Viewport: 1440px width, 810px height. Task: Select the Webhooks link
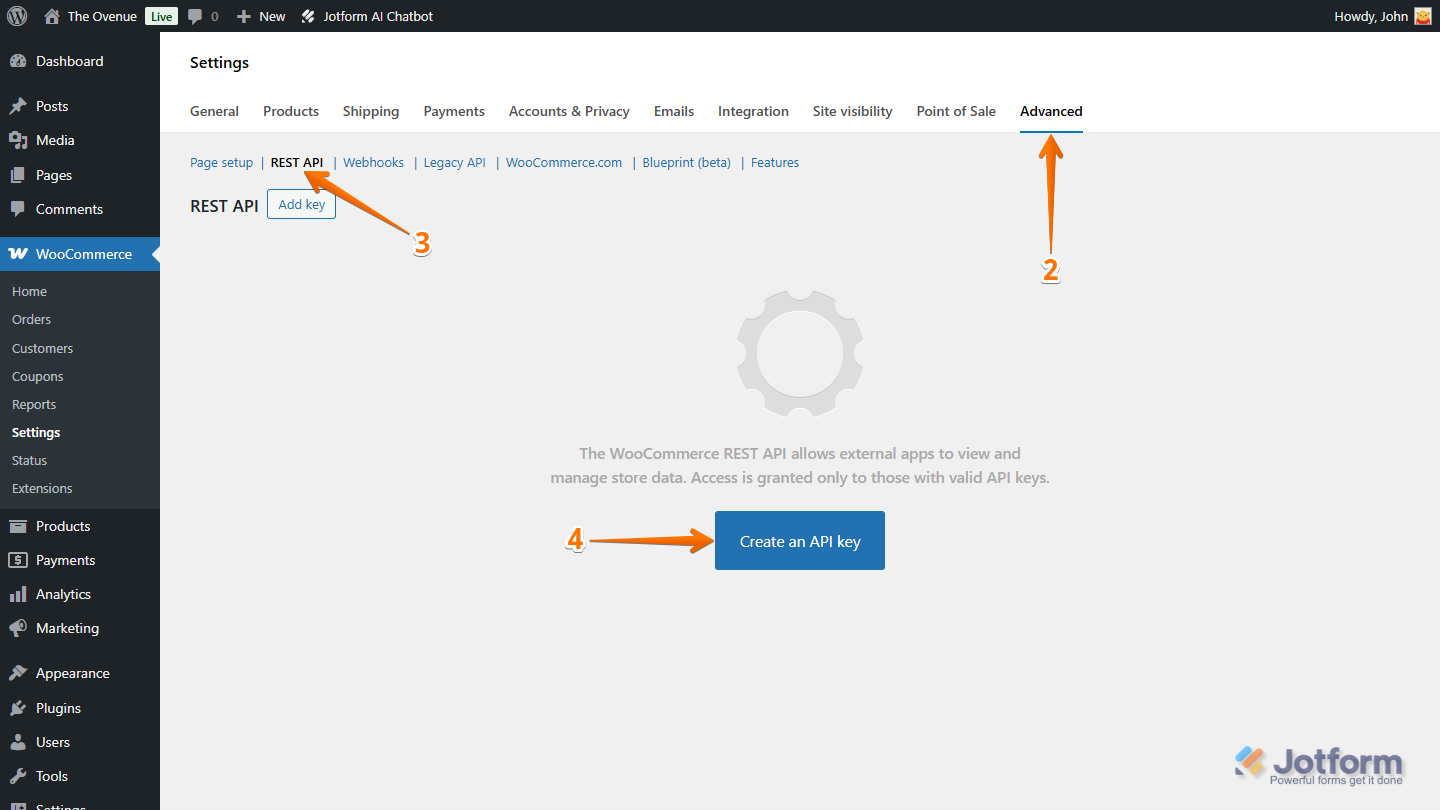373,162
